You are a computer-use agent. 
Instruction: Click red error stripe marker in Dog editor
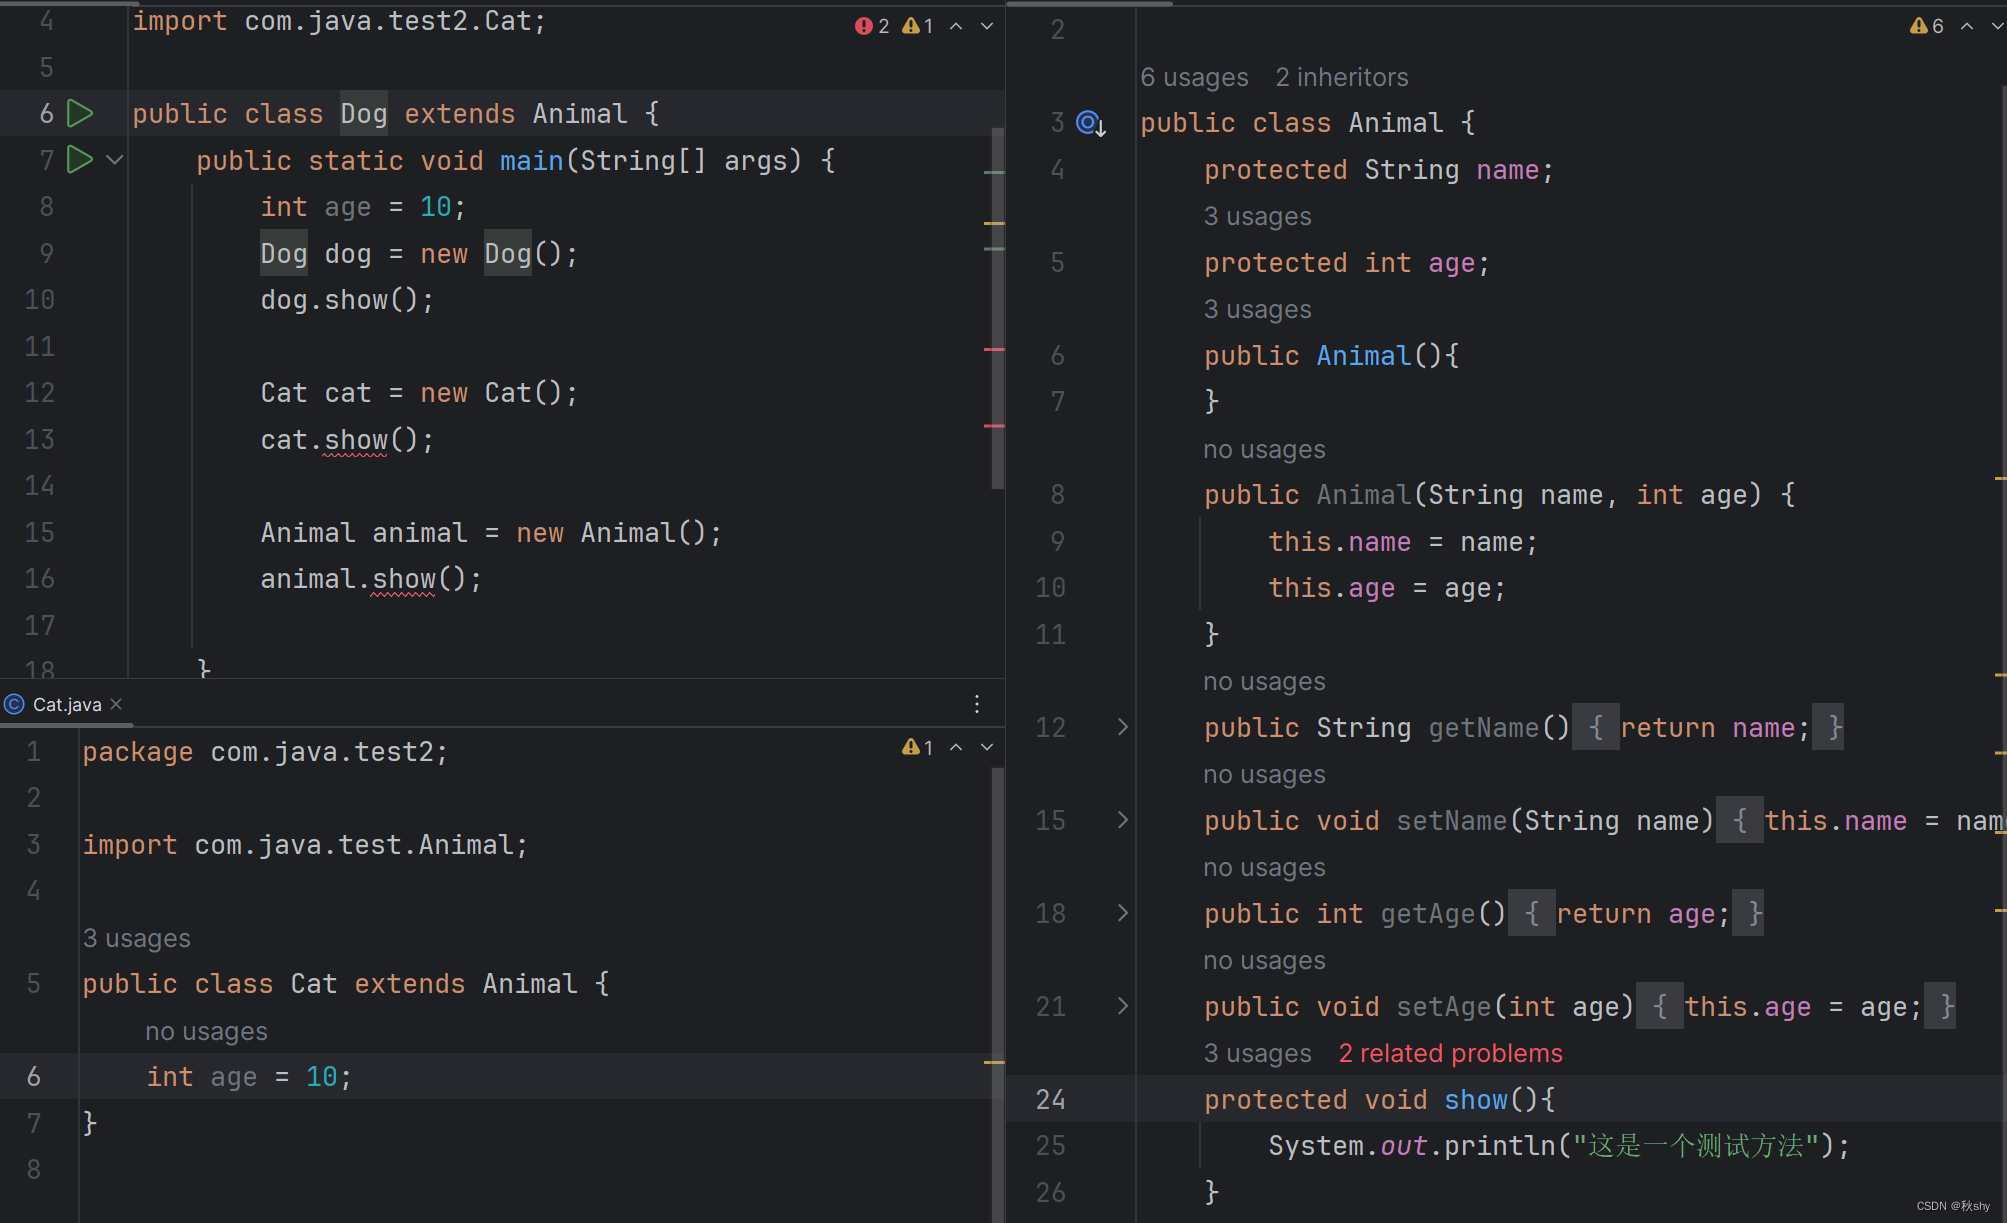pos(993,349)
